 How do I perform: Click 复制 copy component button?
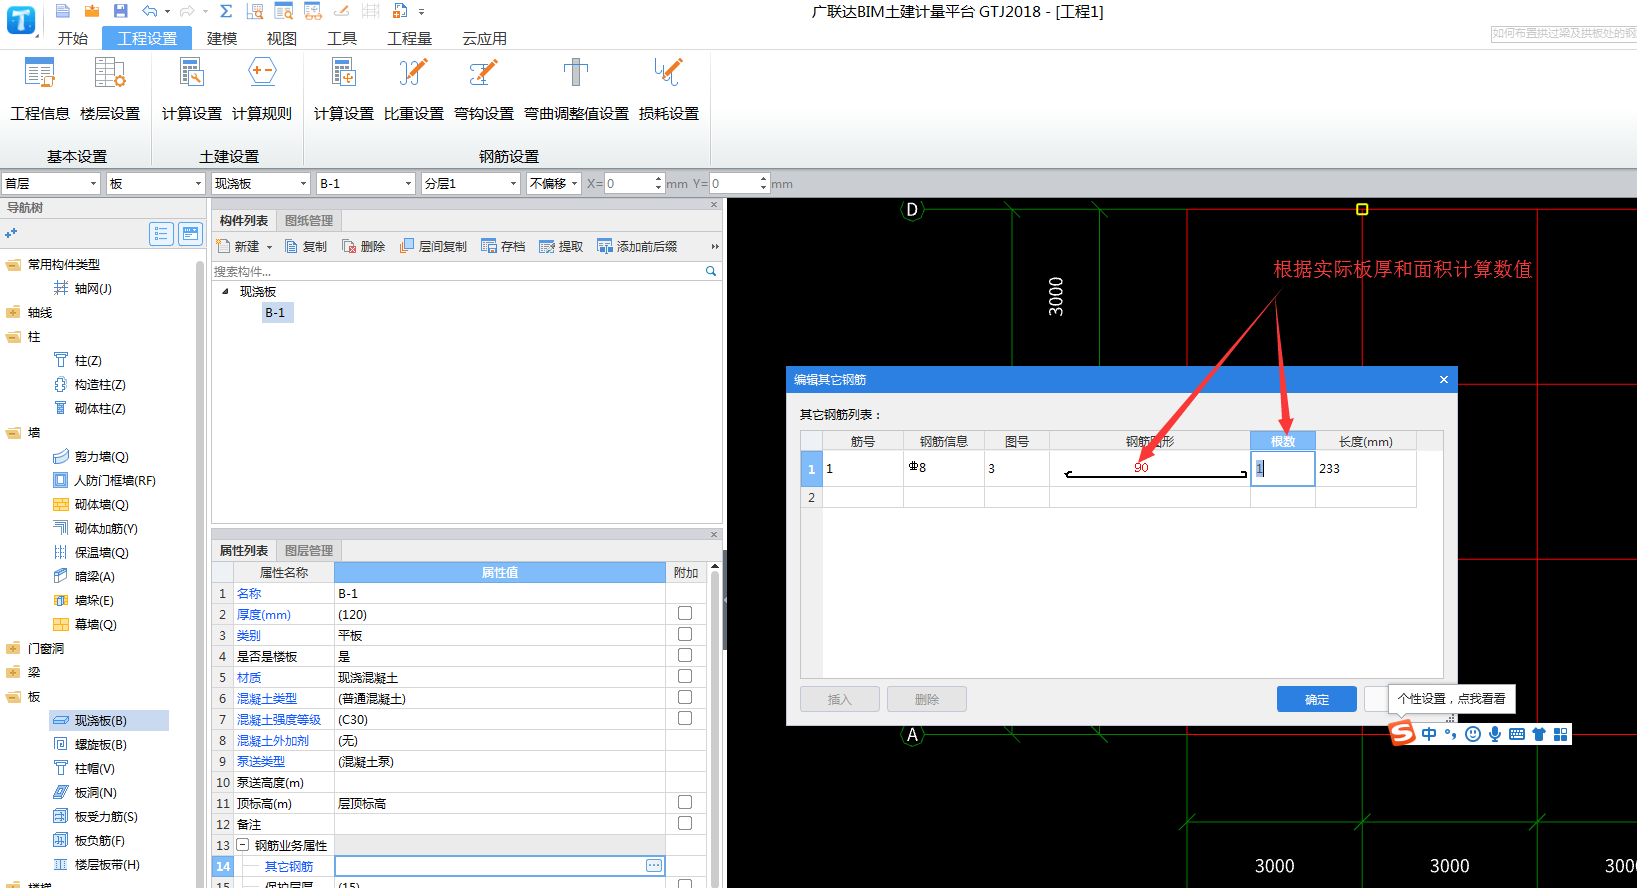(x=306, y=246)
